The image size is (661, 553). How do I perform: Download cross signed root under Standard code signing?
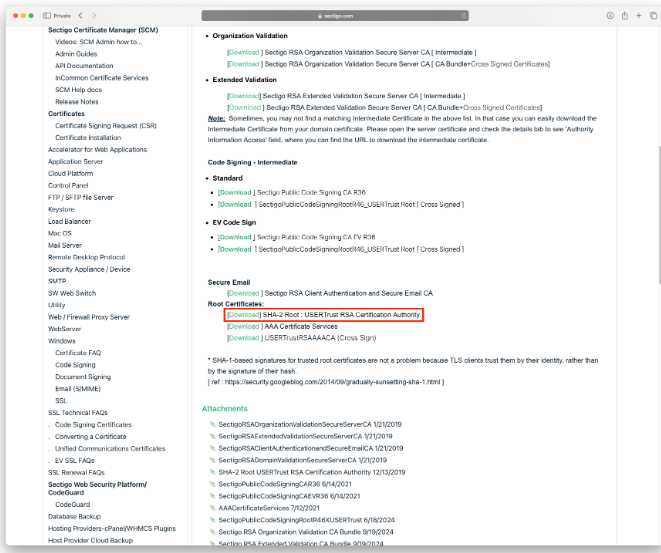click(x=235, y=204)
